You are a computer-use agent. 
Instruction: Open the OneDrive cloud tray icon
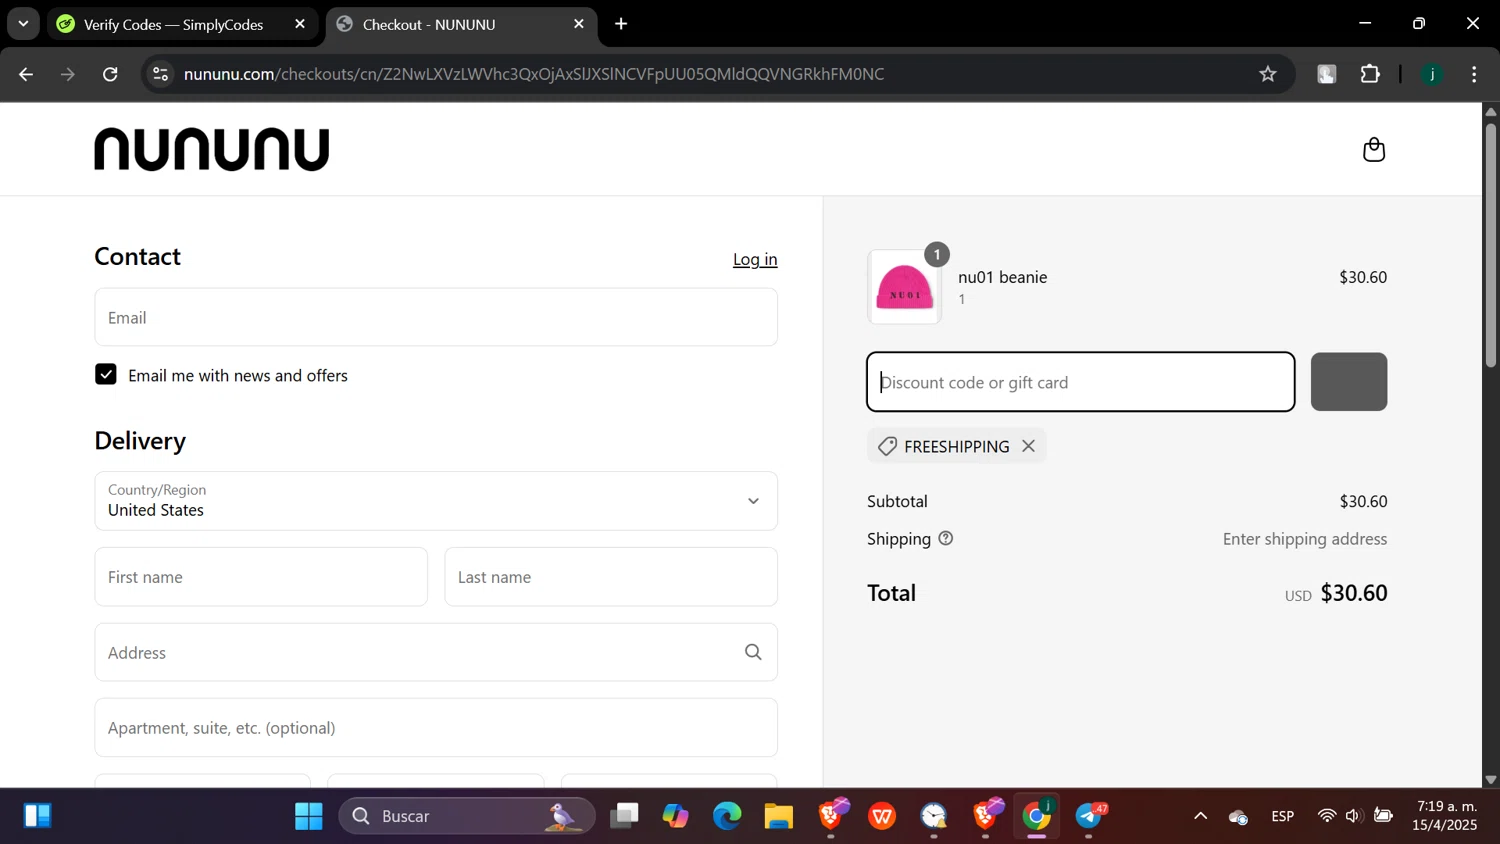click(1238, 818)
